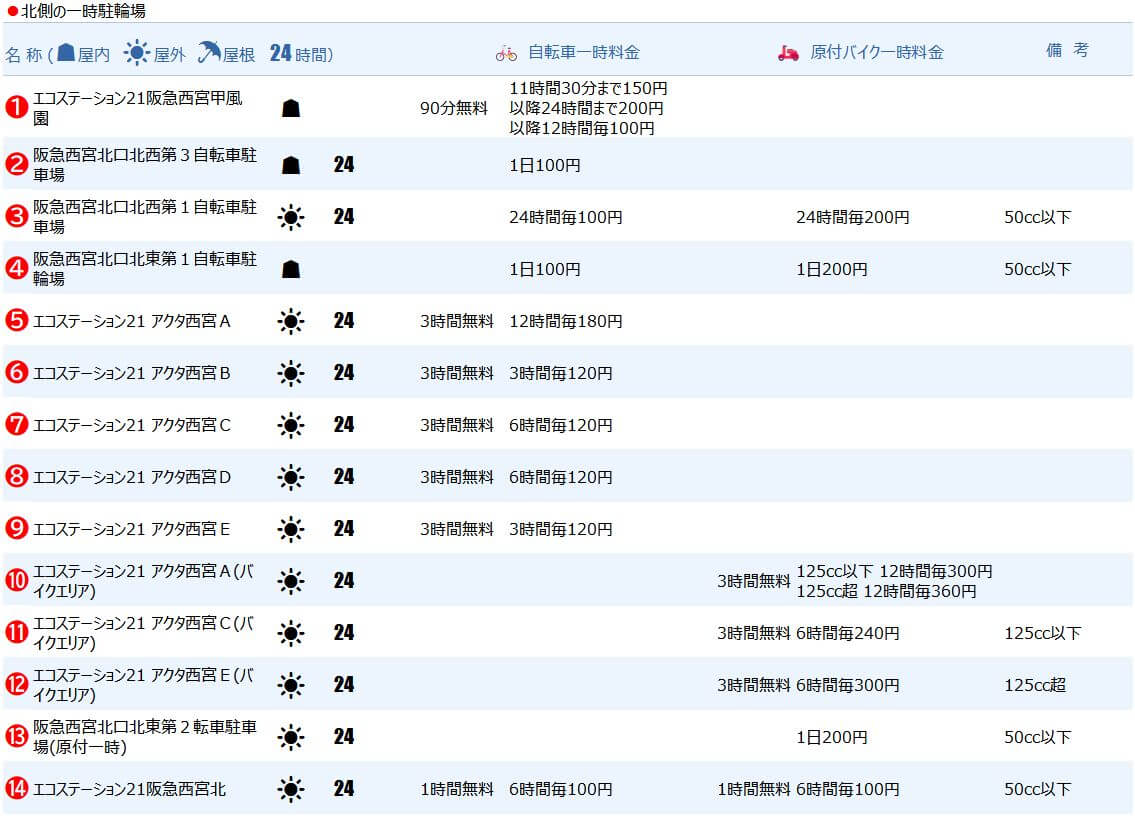The width and height of the screenshot is (1135, 816).
Task: Click 原付バイク一時料金 column header
Action: [877, 52]
